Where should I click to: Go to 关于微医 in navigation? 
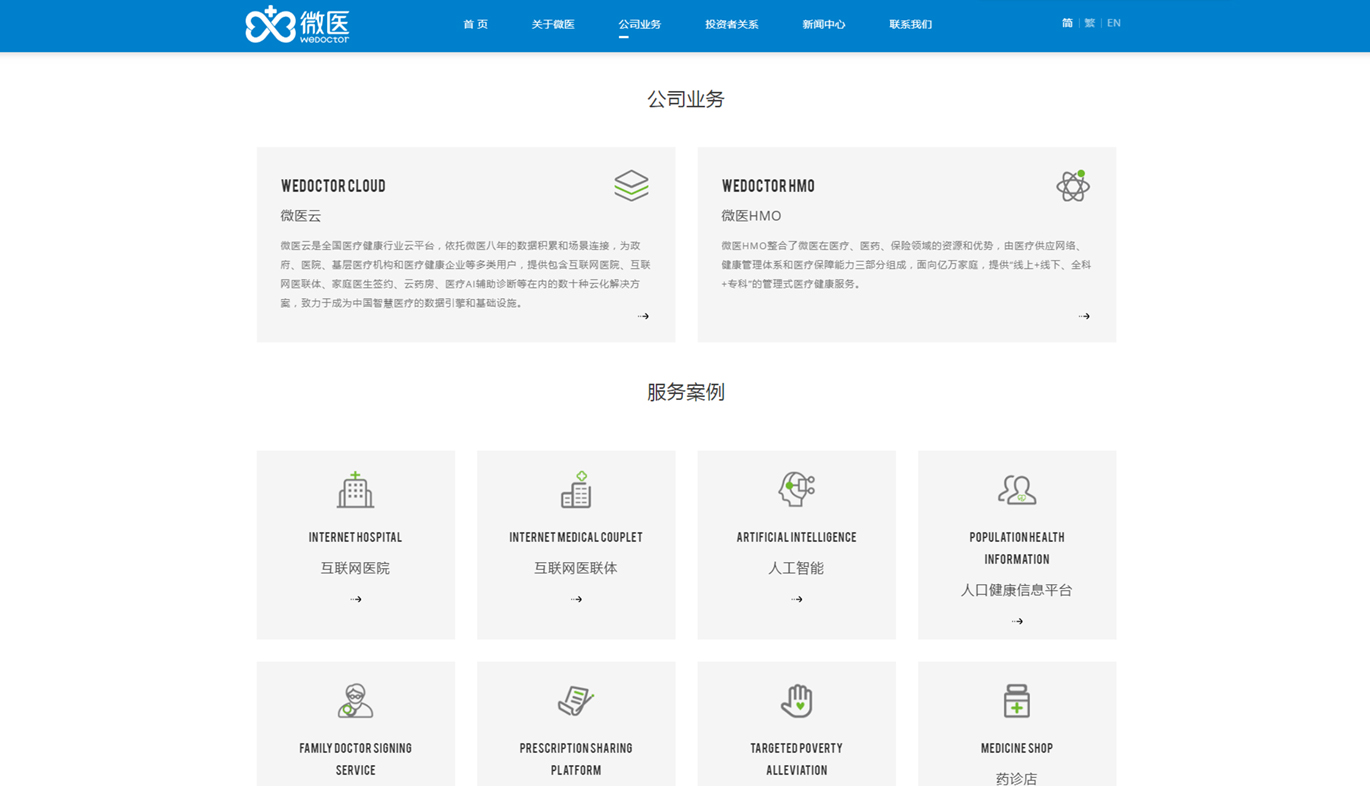(553, 24)
